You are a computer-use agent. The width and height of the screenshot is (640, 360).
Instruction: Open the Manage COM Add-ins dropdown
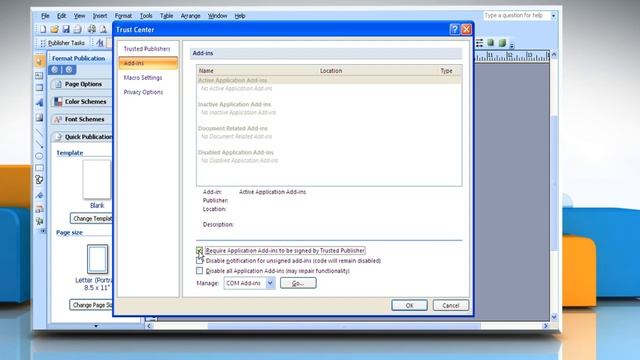point(270,283)
